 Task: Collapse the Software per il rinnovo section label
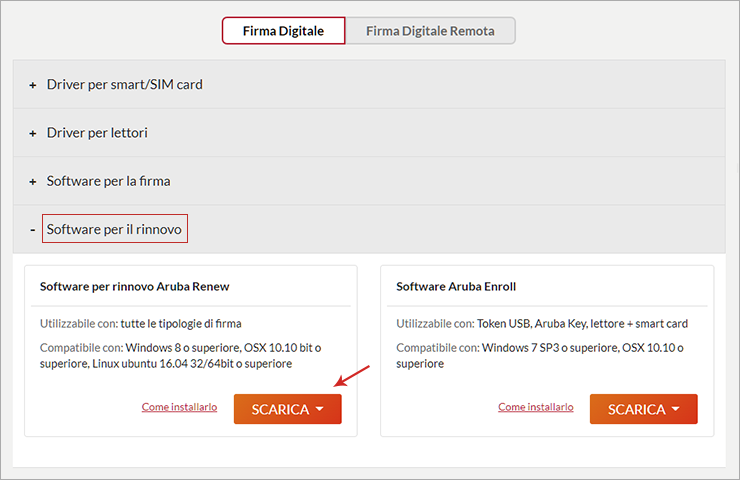point(114,230)
